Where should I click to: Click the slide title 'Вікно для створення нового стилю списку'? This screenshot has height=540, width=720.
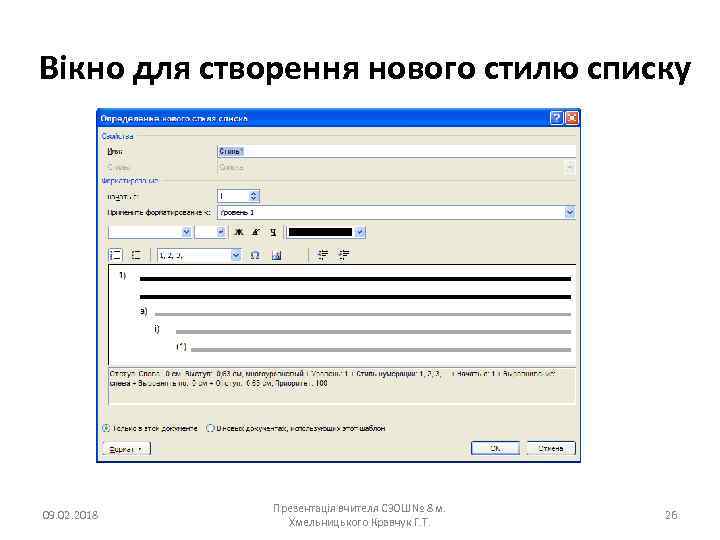365,68
